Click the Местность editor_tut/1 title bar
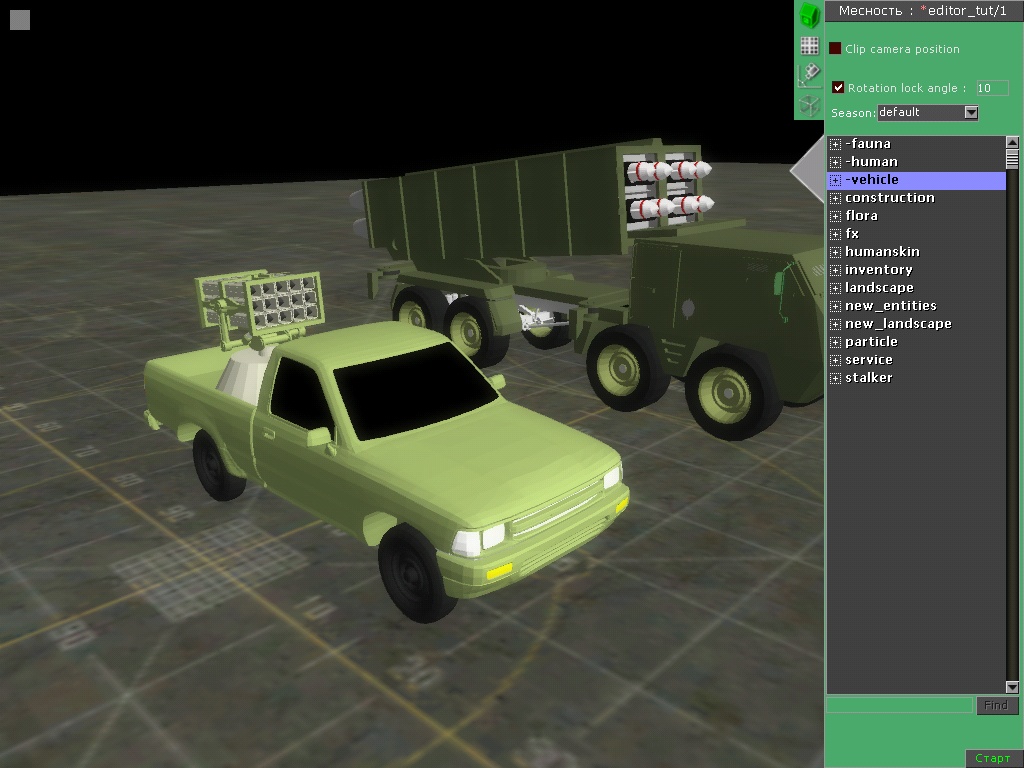 click(x=923, y=10)
